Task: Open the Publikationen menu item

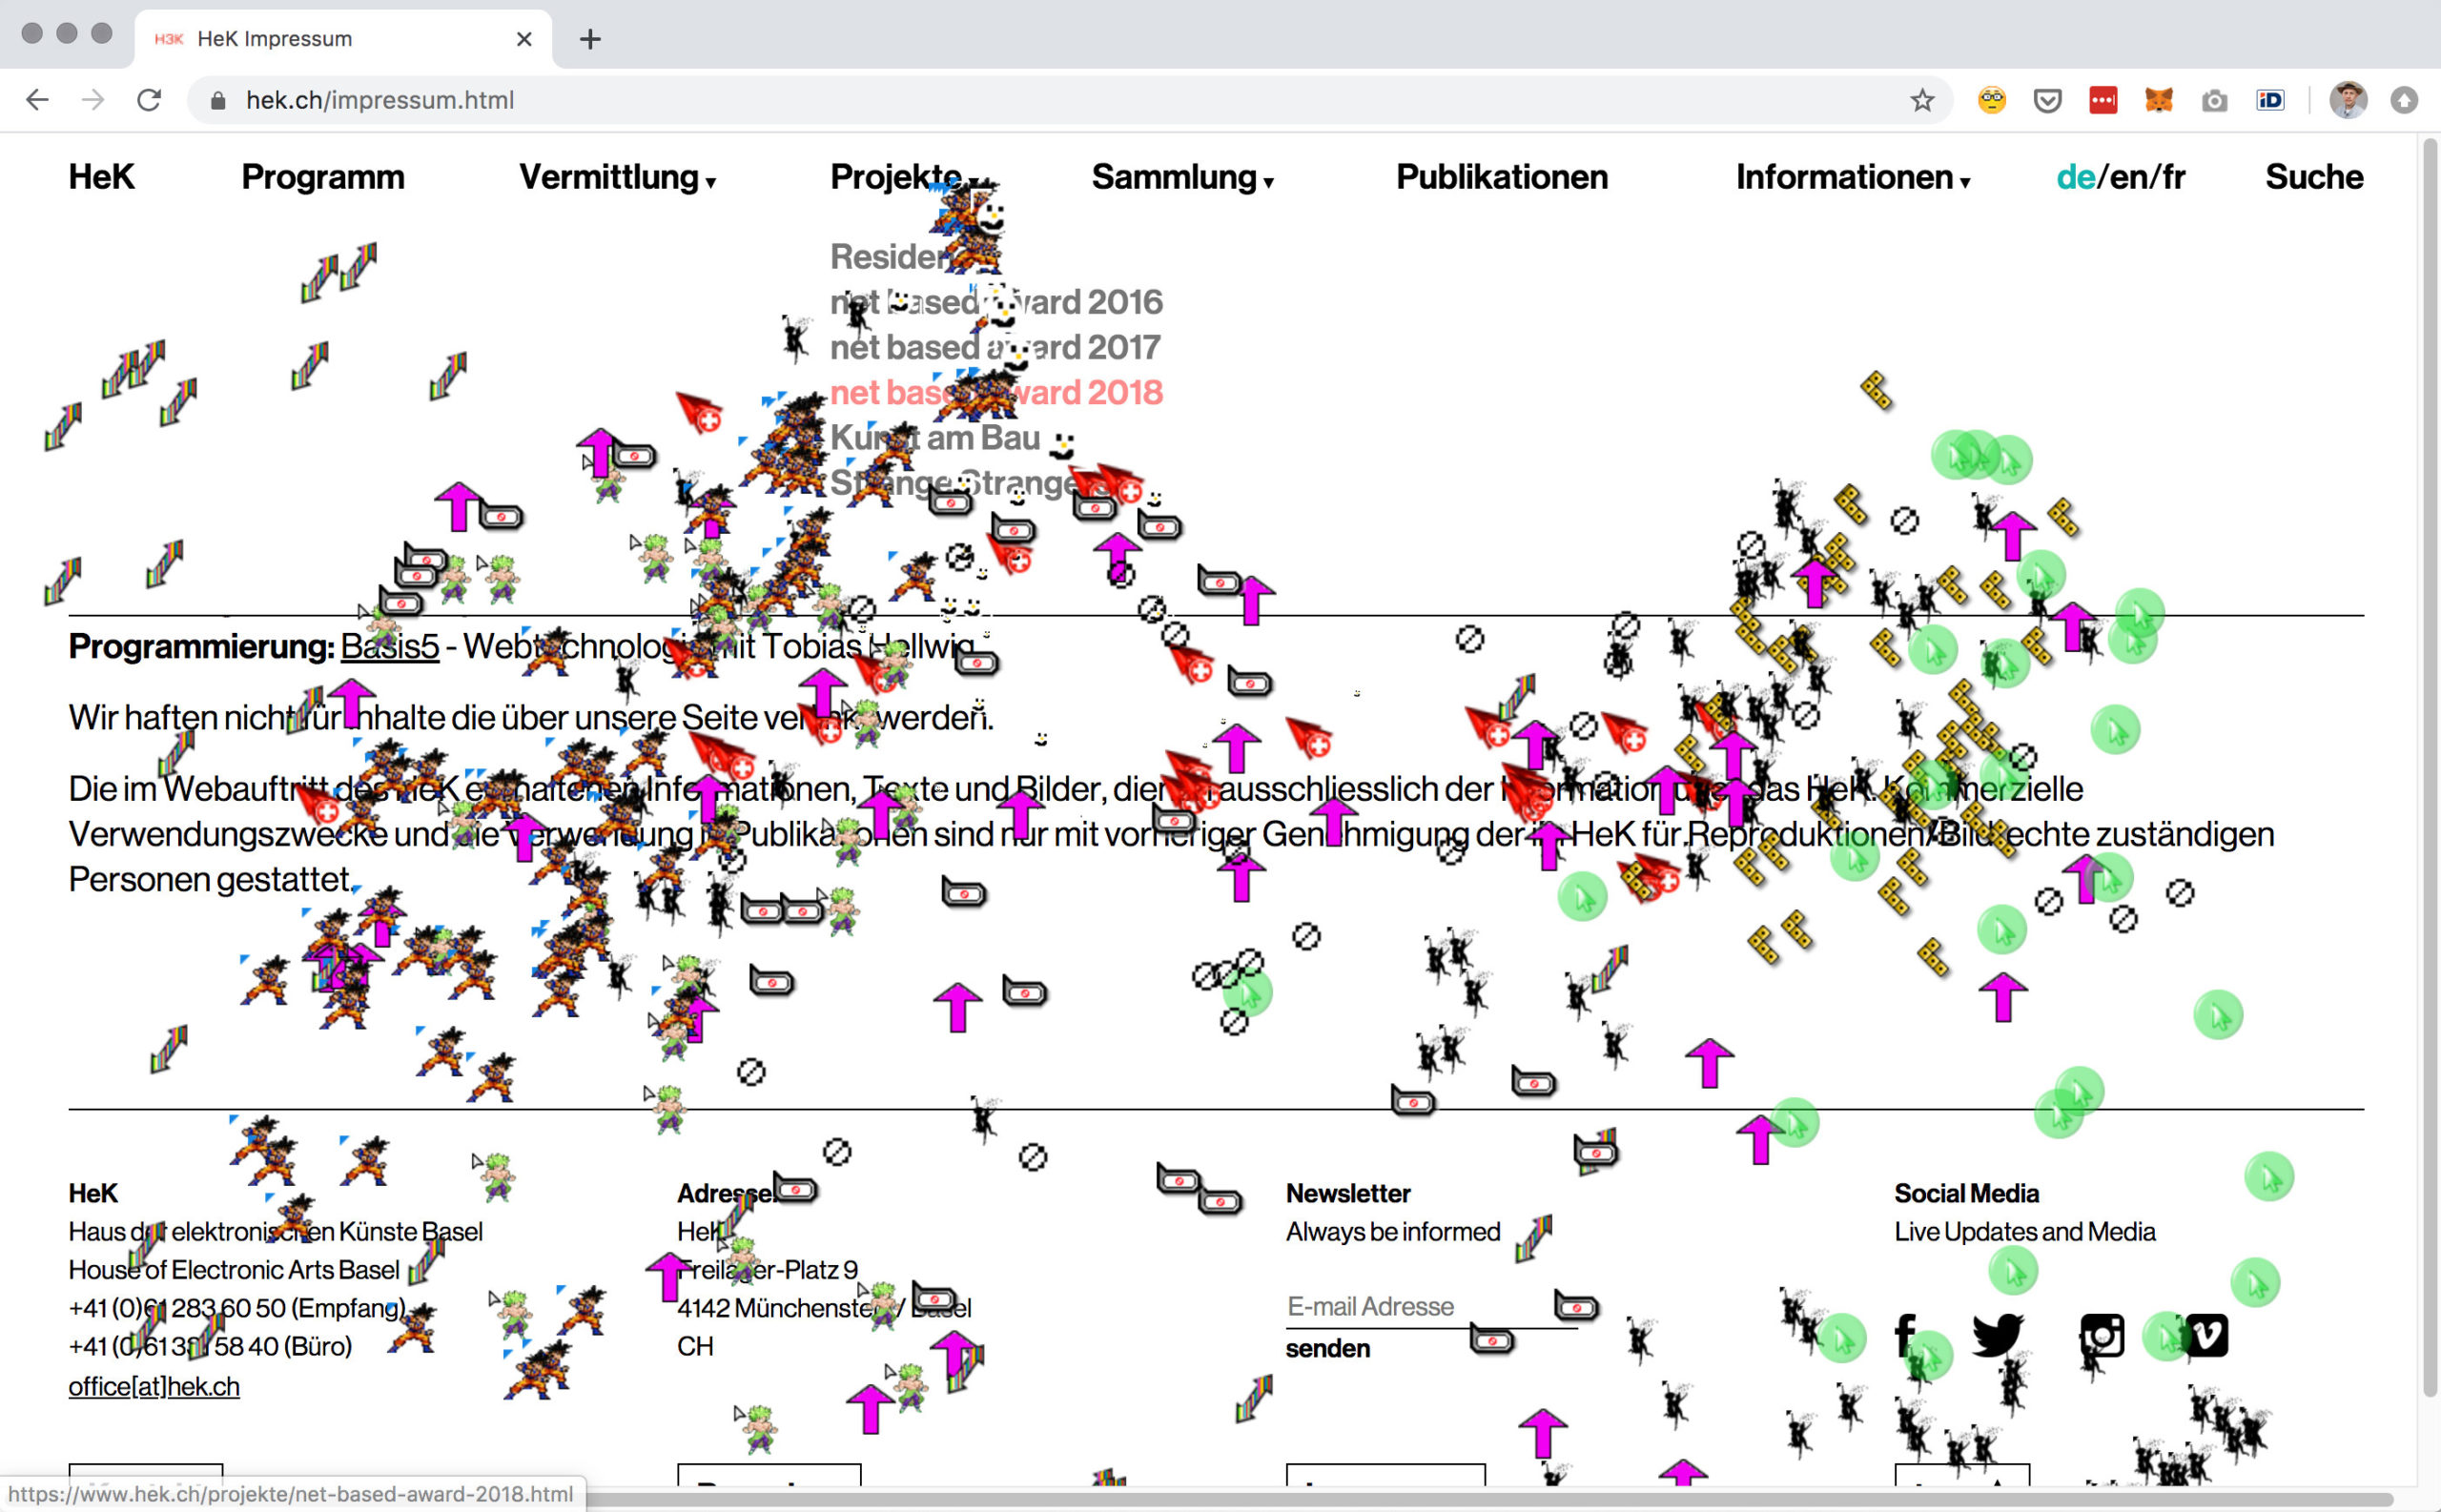Action: [x=1501, y=177]
